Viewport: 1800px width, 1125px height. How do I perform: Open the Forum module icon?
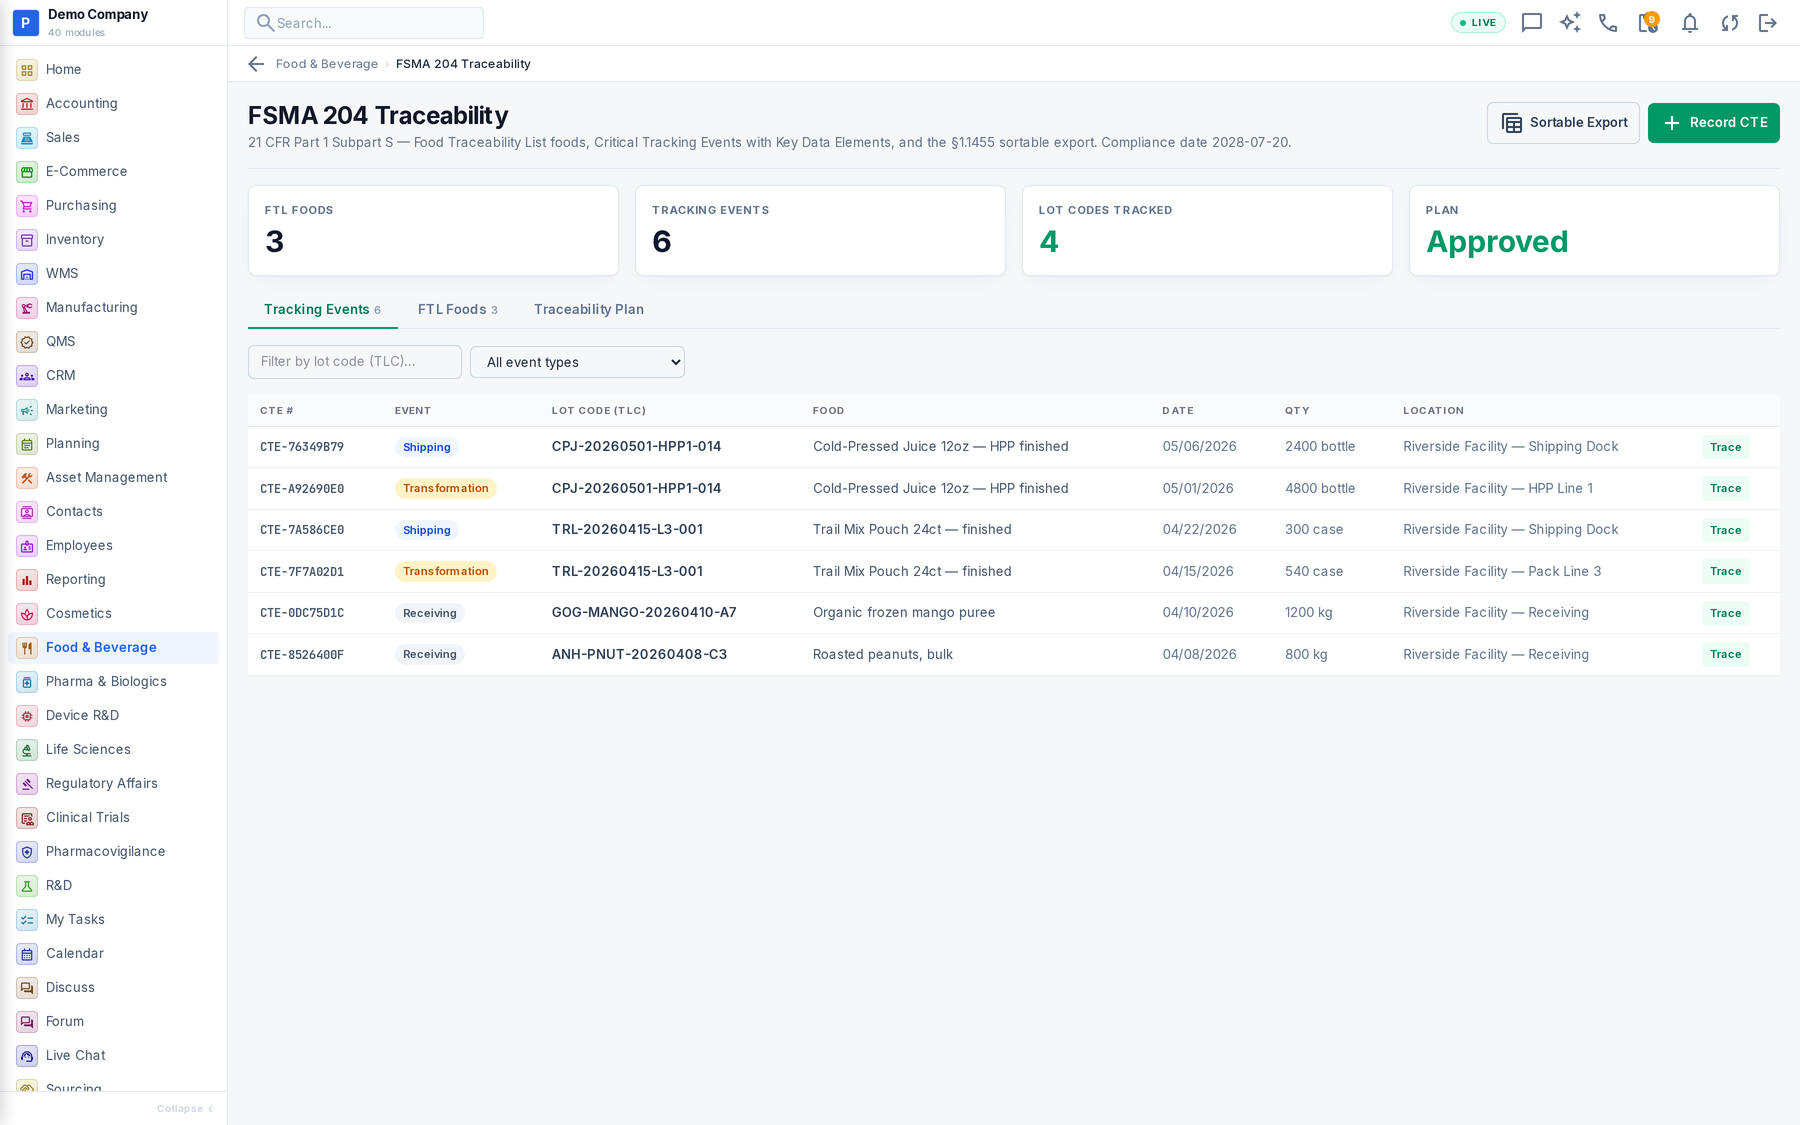[27, 1022]
